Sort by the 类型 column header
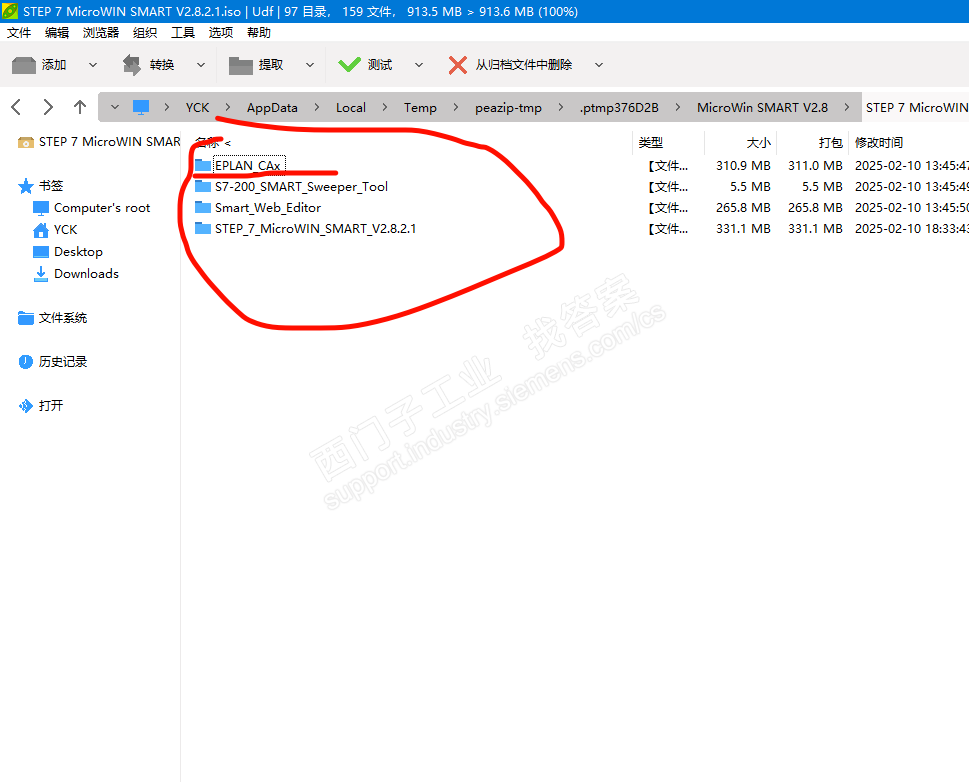 651,143
